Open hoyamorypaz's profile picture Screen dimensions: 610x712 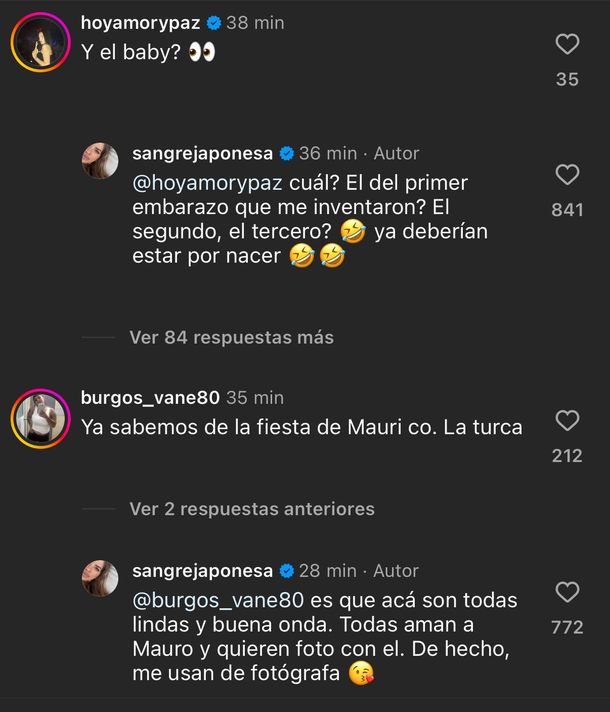[40, 43]
